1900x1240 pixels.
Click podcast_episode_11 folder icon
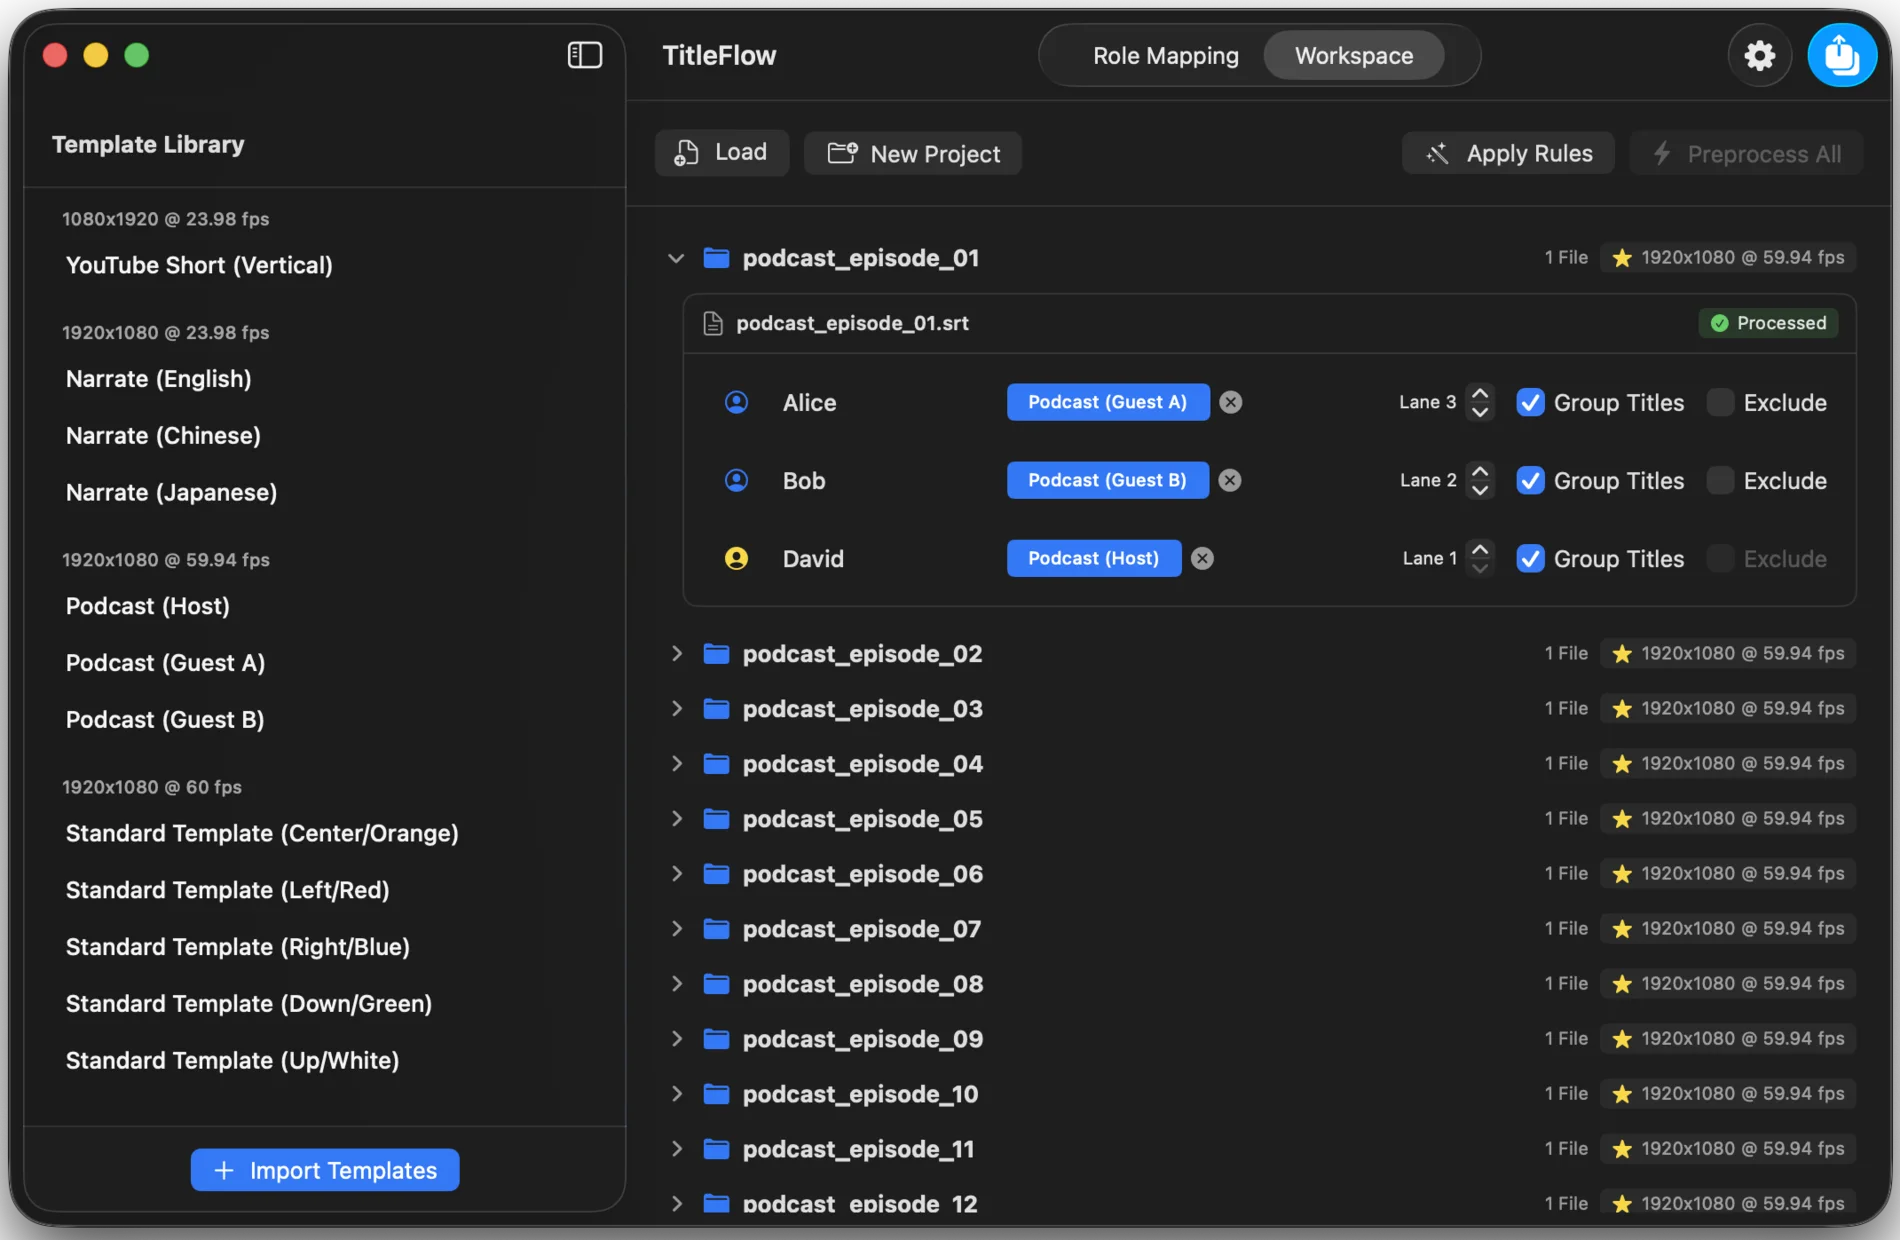[716, 1148]
